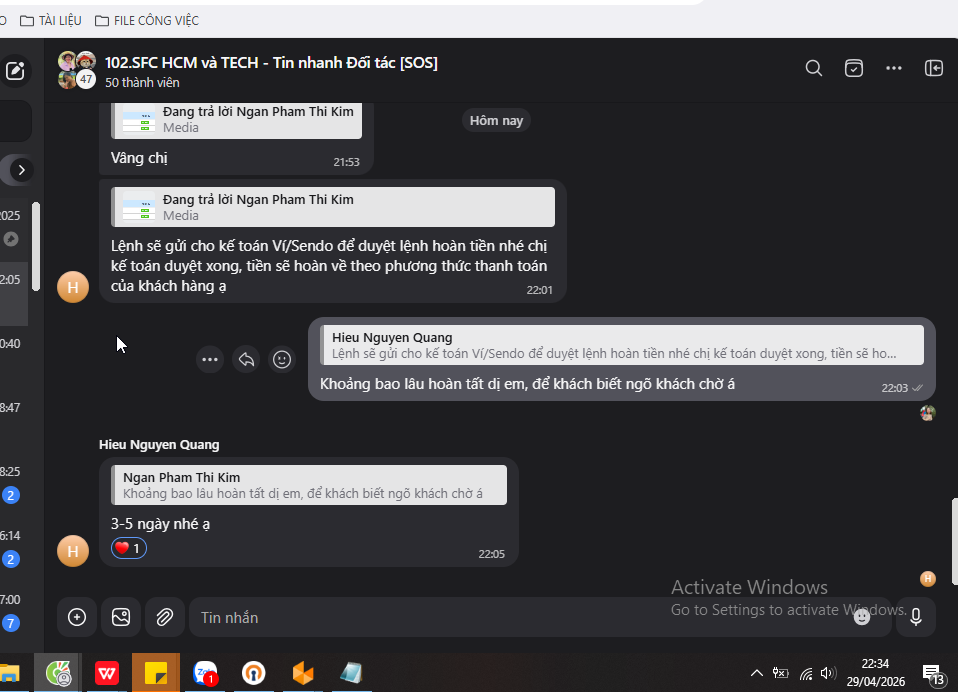
Task: Open the Cốc Cốc browser taskbar icon
Action: 58,673
